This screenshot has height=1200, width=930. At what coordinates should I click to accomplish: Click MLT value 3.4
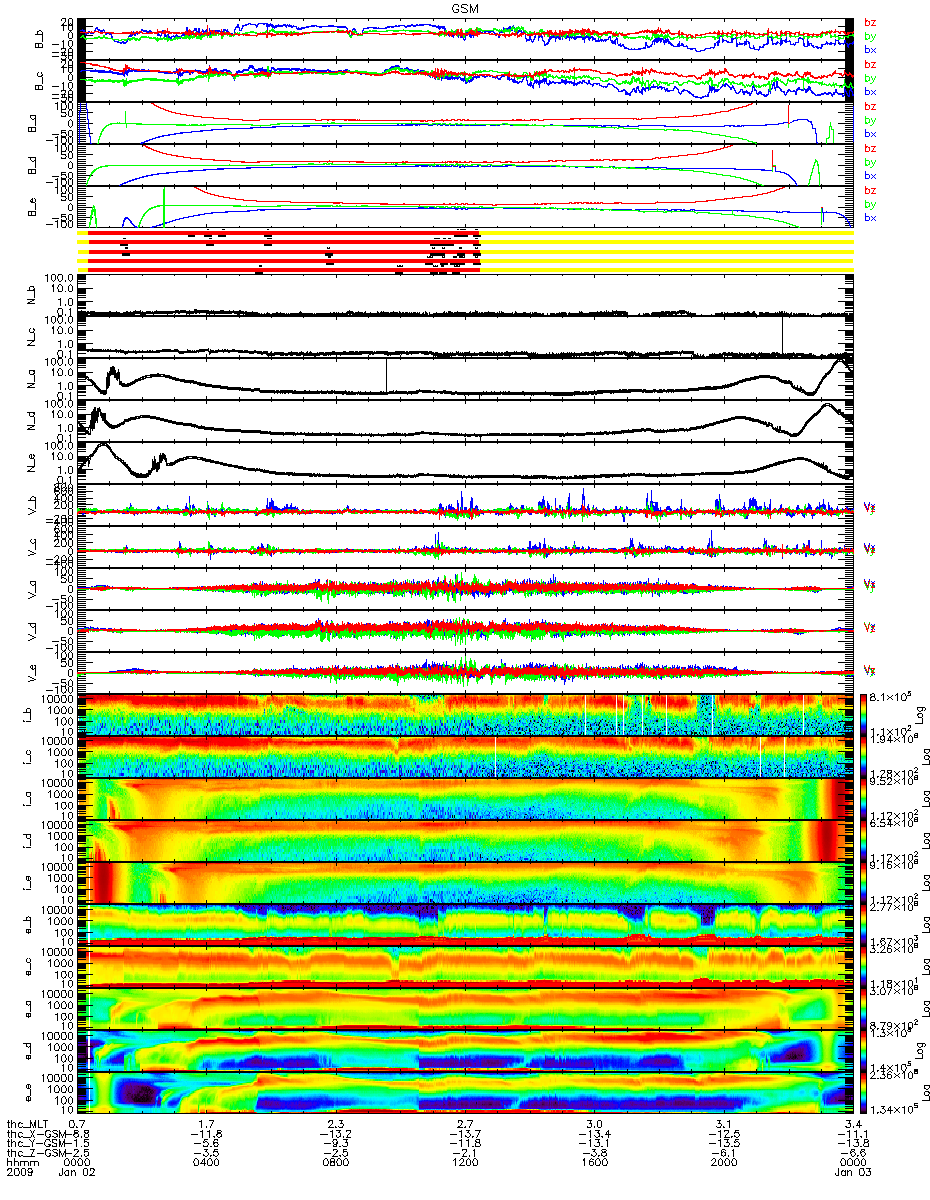851,1125
